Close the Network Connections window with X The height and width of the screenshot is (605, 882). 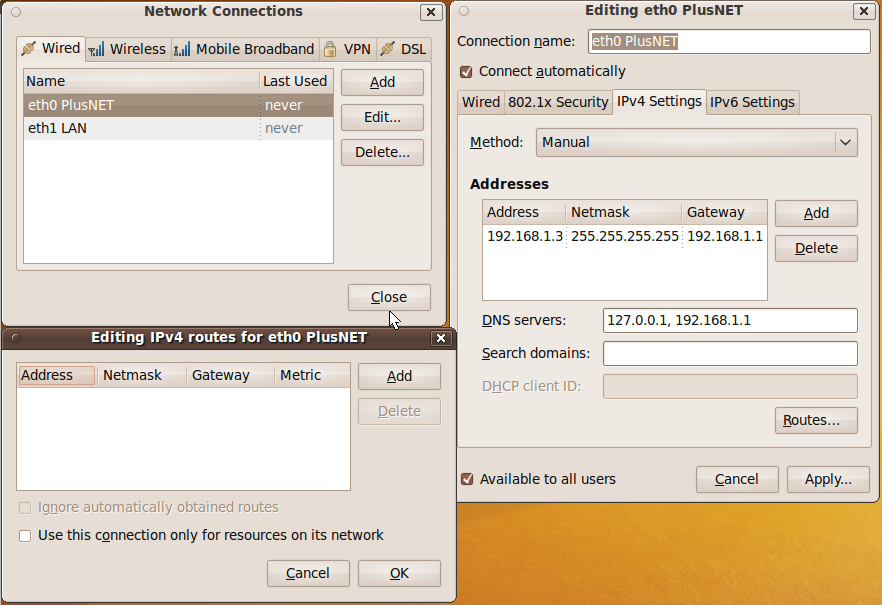[x=431, y=12]
